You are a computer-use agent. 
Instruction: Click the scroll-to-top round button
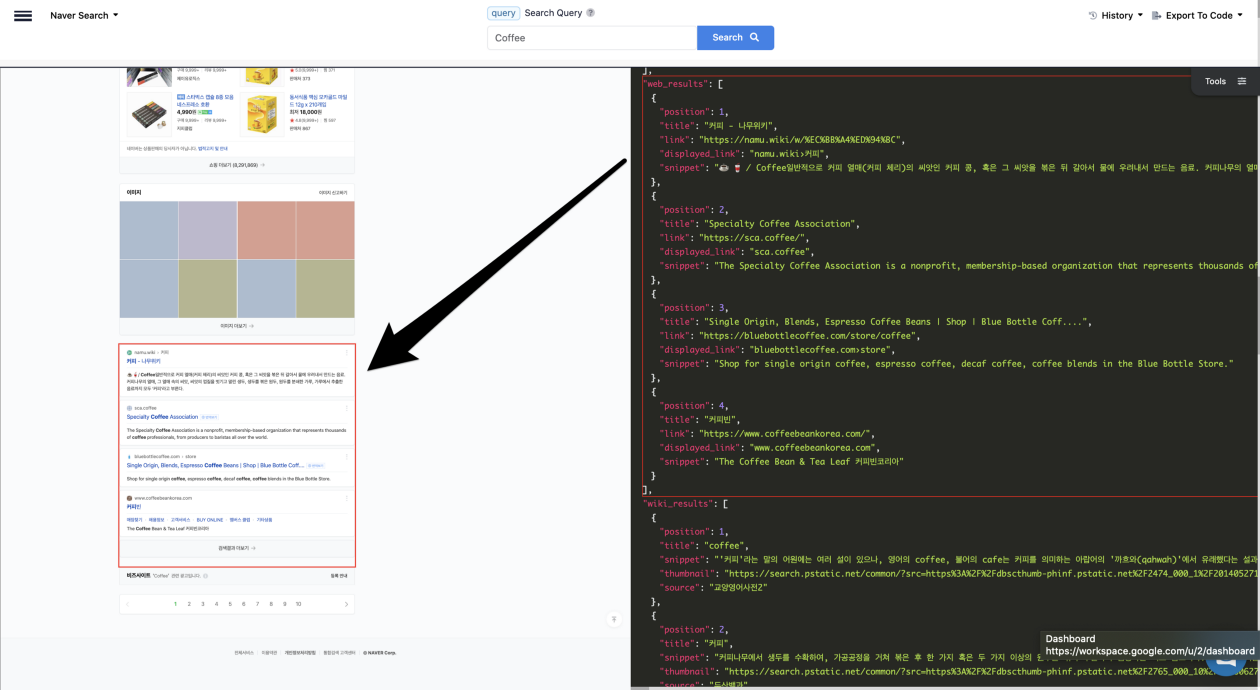[x=614, y=619]
